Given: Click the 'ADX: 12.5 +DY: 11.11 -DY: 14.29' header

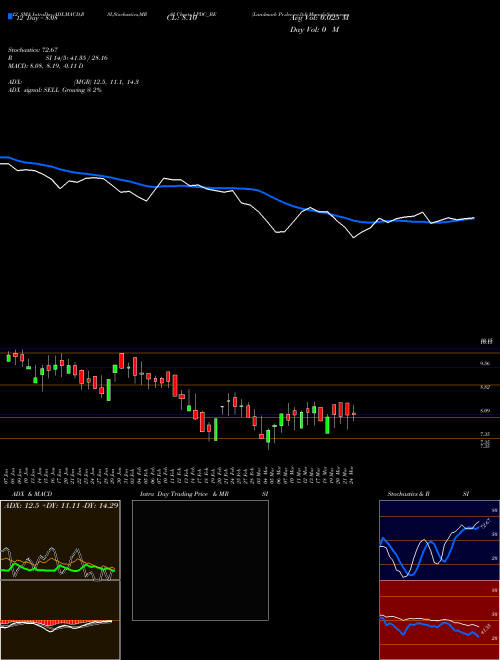Looking at the screenshot, I should [x=61, y=505].
